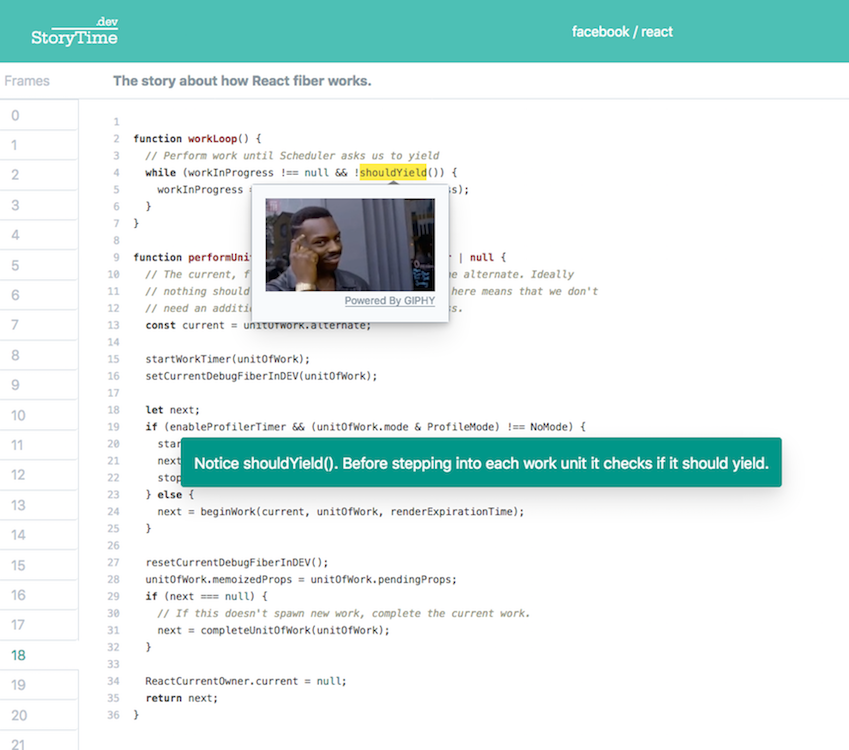The image size is (849, 750).
Task: Click the highlighted shouldYield token
Action: click(x=393, y=173)
